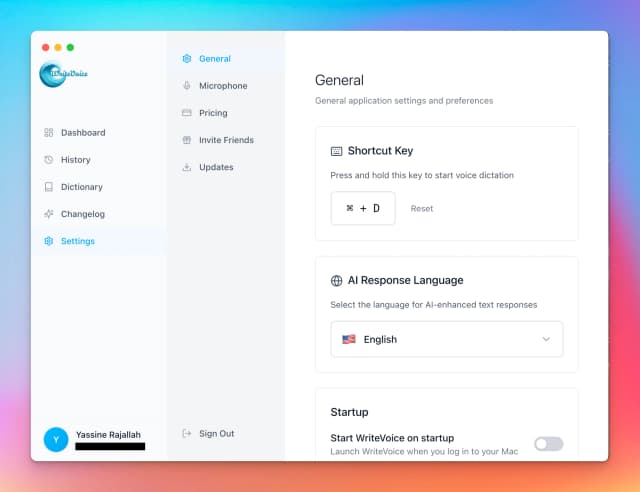Switch to the General settings tab

click(215, 59)
